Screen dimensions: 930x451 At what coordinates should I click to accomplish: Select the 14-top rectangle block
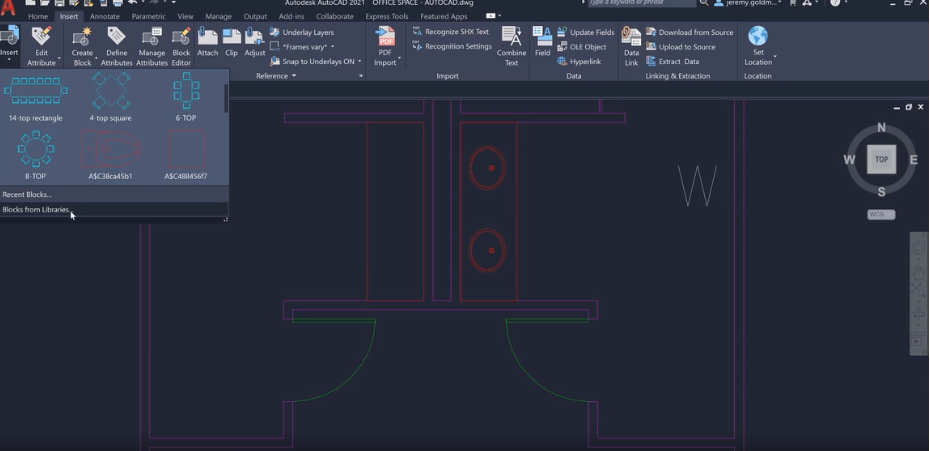point(36,97)
